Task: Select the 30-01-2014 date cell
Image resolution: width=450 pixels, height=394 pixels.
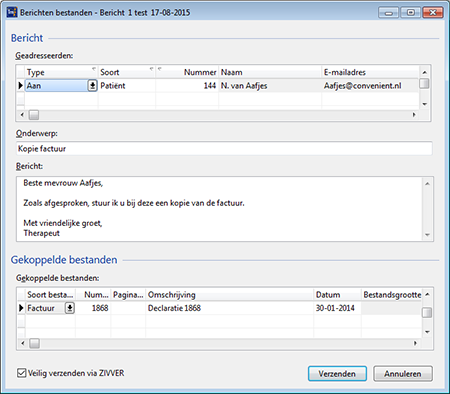Action: (337, 308)
